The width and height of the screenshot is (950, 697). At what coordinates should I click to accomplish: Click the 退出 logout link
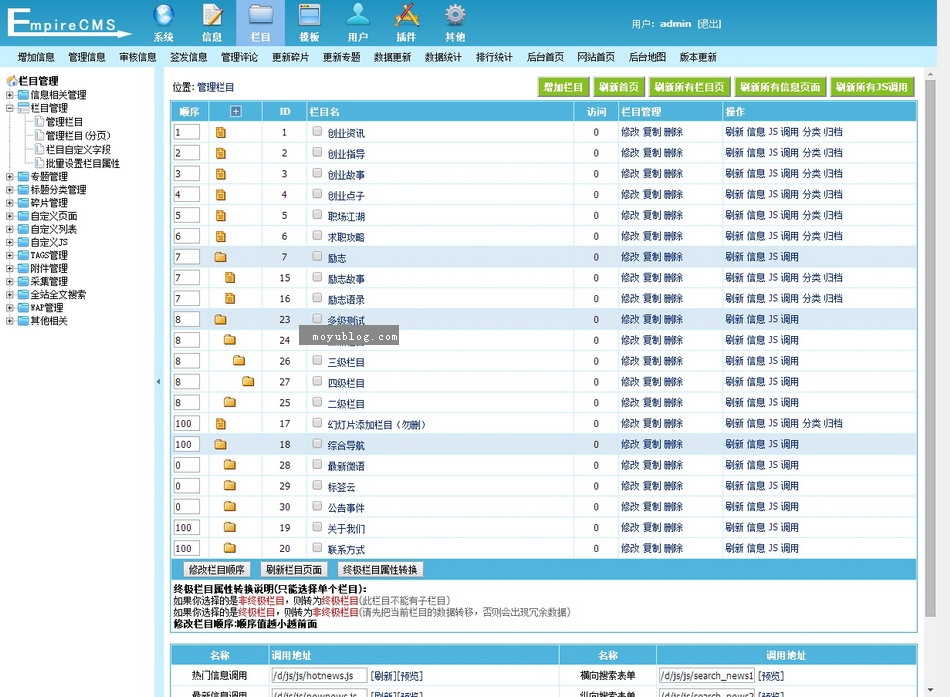(x=709, y=24)
